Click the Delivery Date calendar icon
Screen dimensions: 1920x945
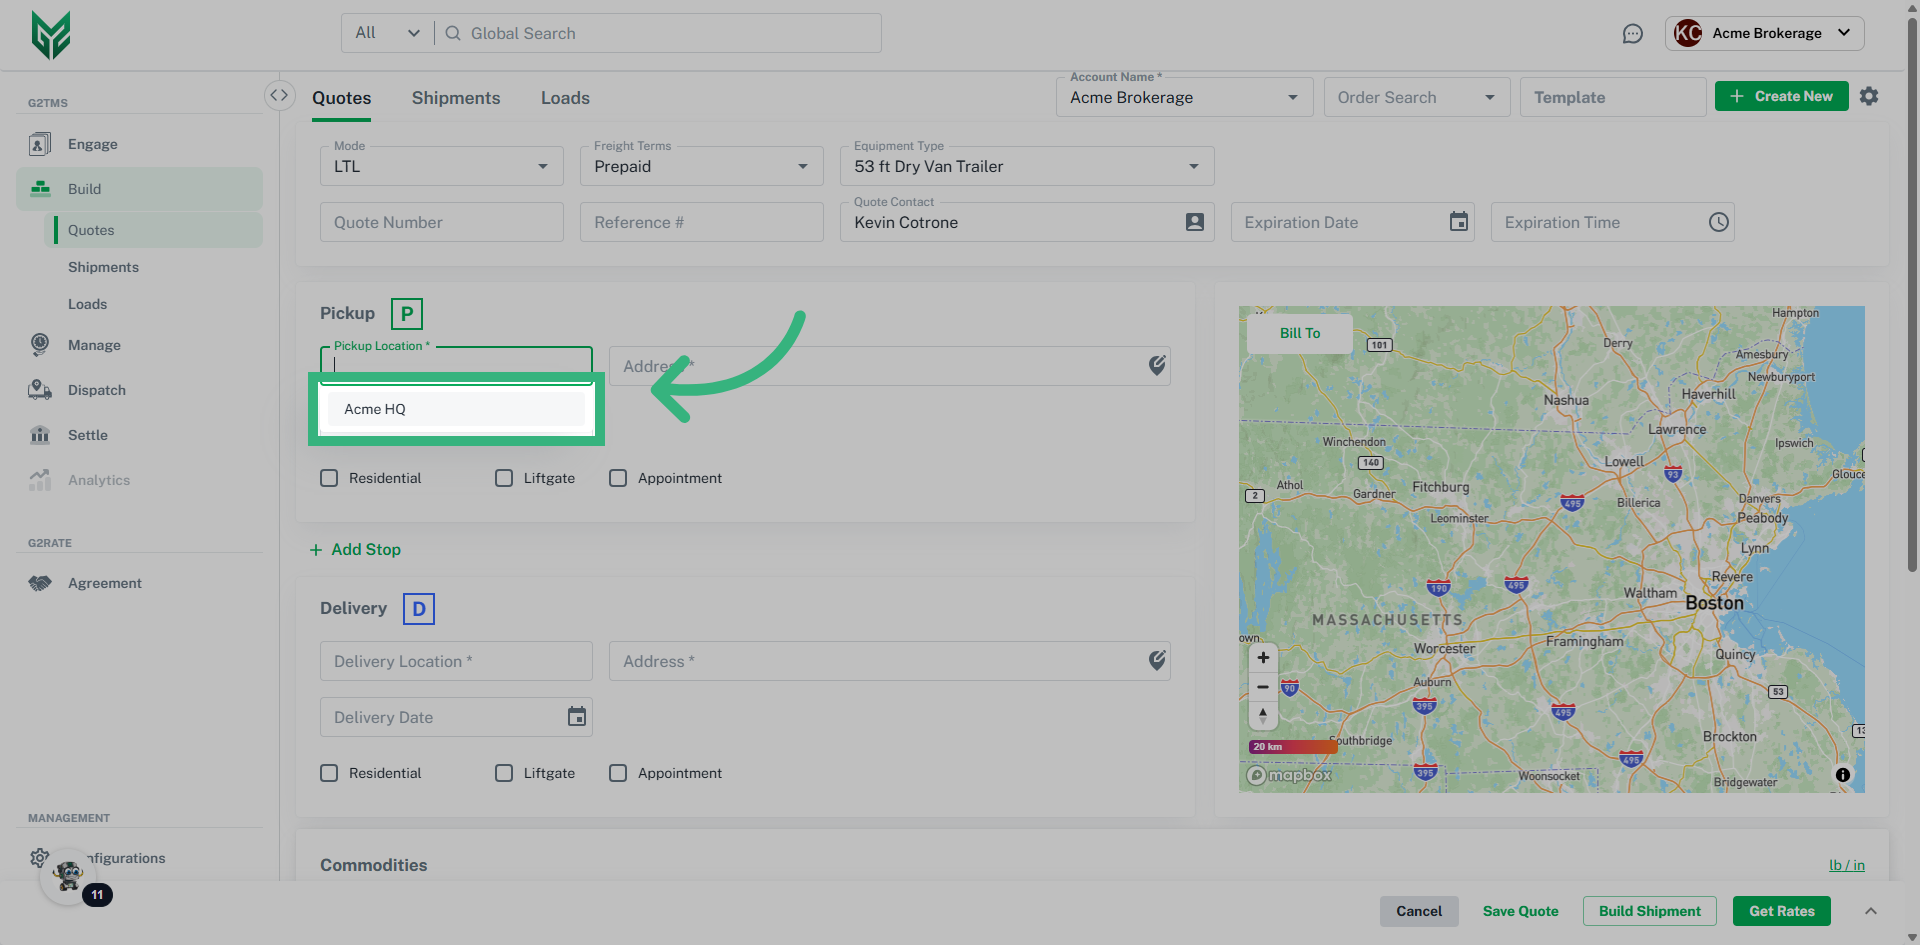tap(577, 717)
